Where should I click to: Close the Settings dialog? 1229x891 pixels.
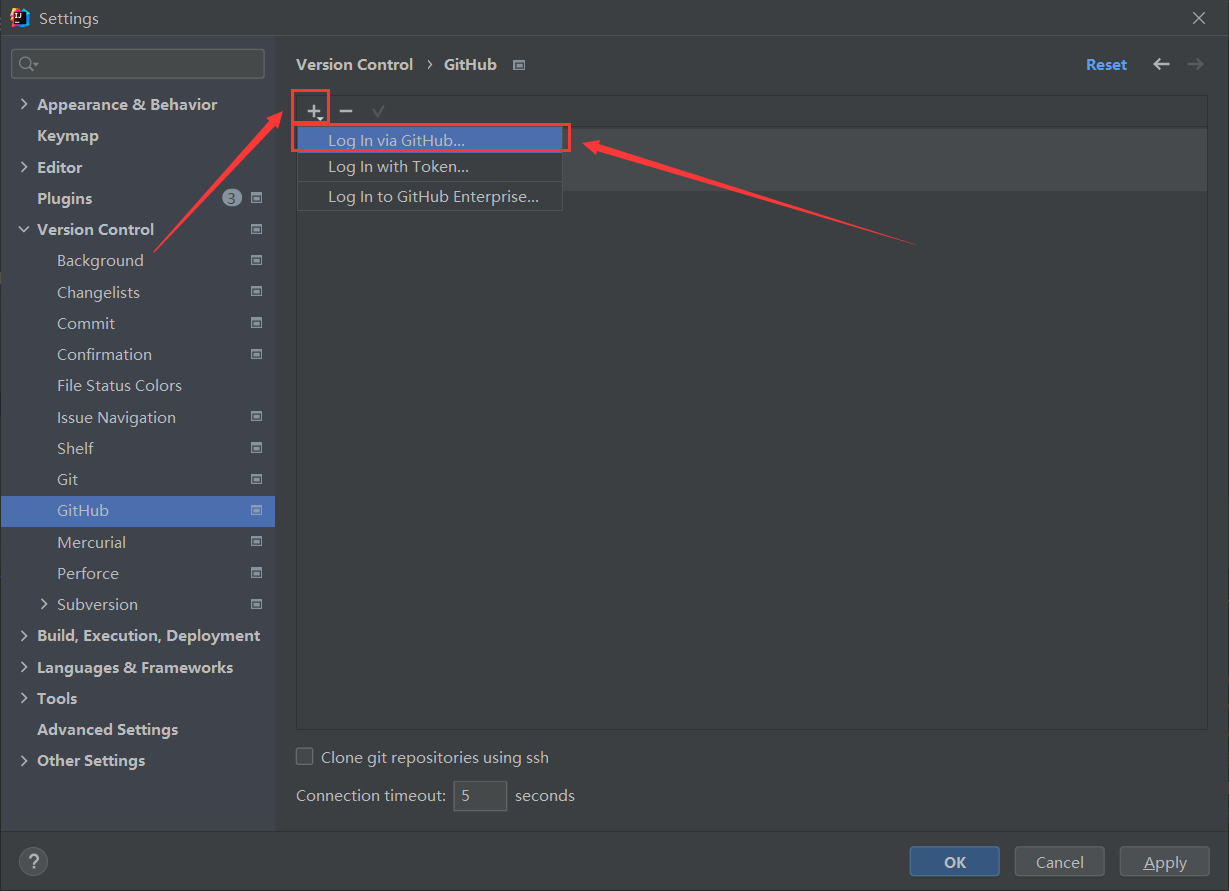[x=1199, y=18]
